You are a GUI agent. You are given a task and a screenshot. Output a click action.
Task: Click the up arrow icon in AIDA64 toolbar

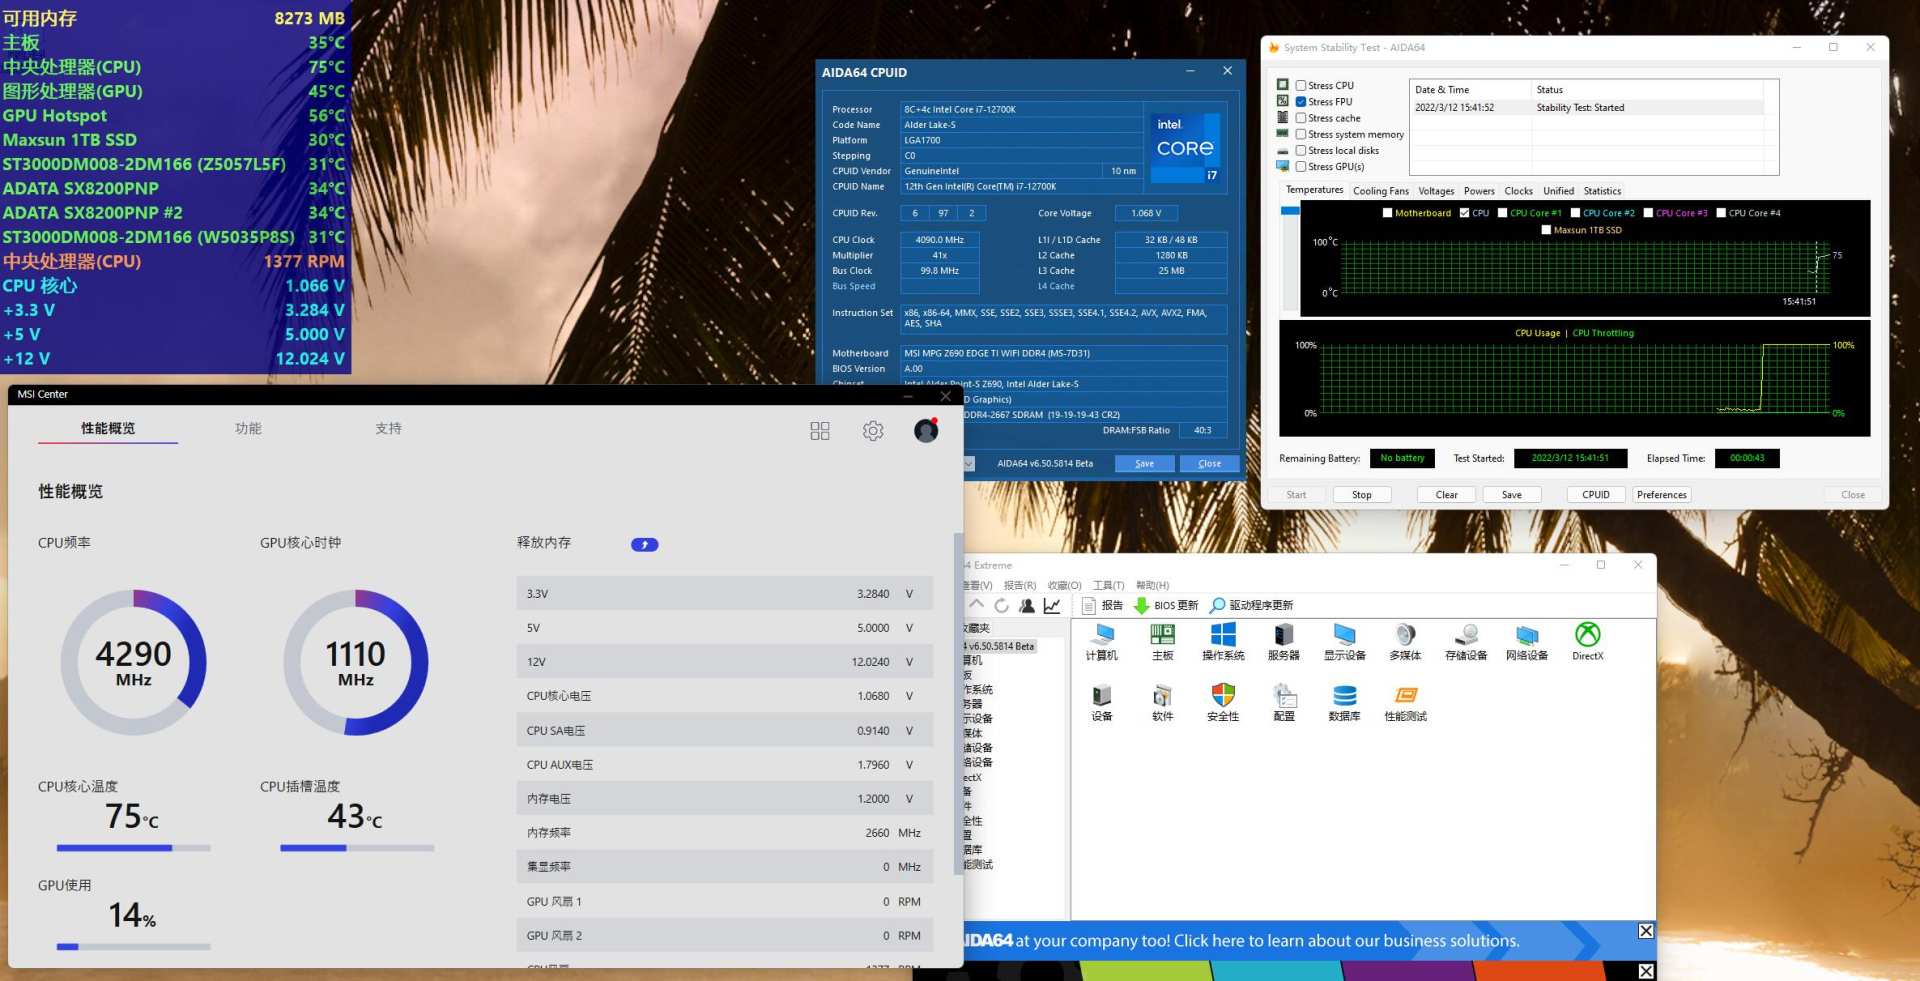pos(977,605)
